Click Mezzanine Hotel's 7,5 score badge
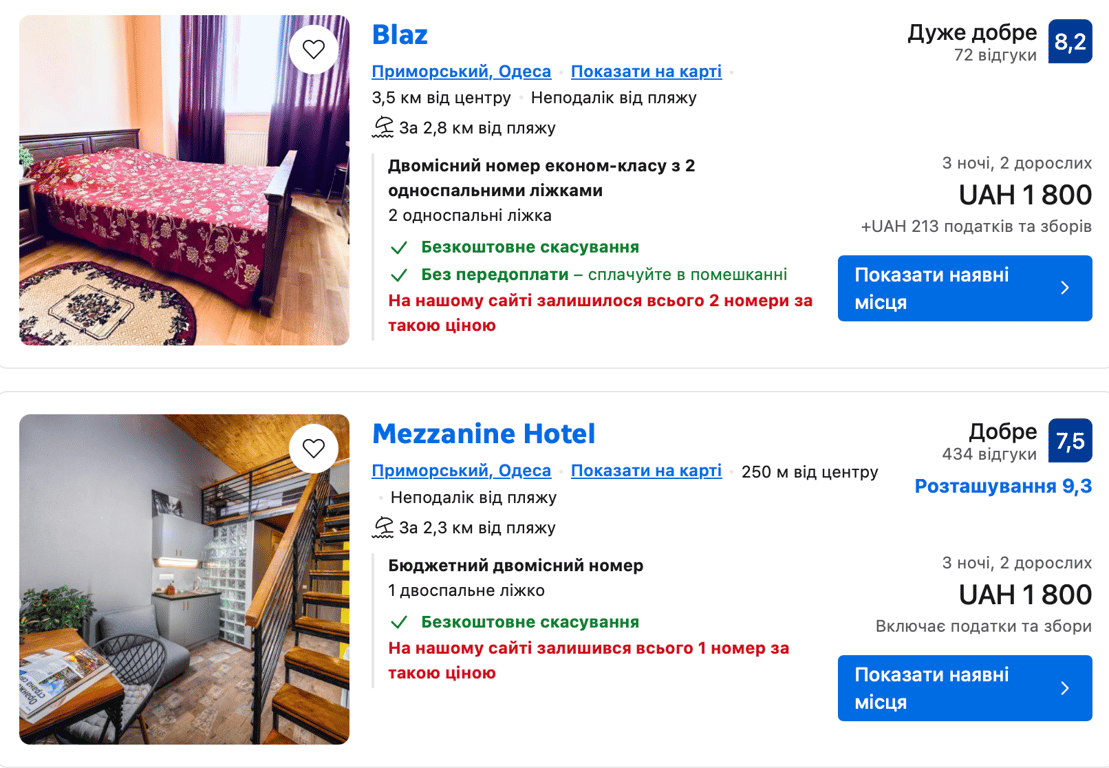Image resolution: width=1109 pixels, height=768 pixels. [1069, 441]
